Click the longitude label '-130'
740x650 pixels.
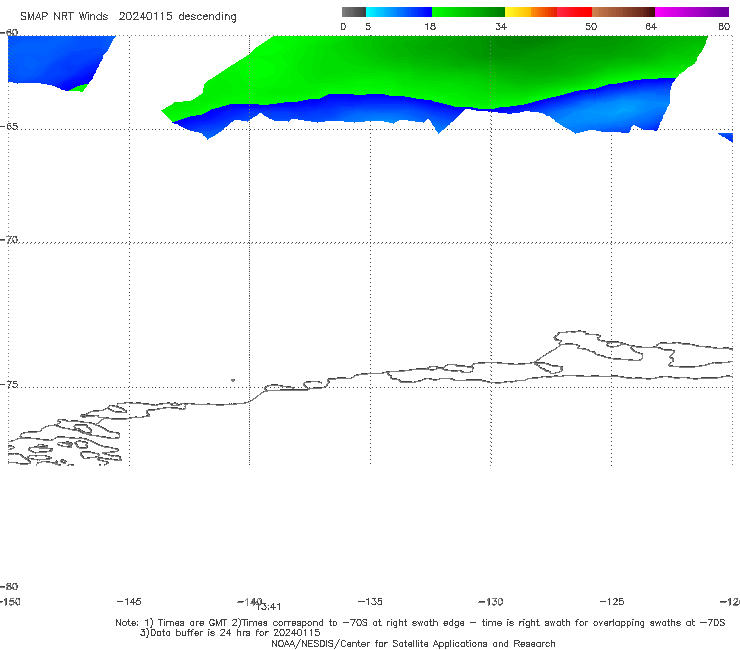tap(491, 602)
